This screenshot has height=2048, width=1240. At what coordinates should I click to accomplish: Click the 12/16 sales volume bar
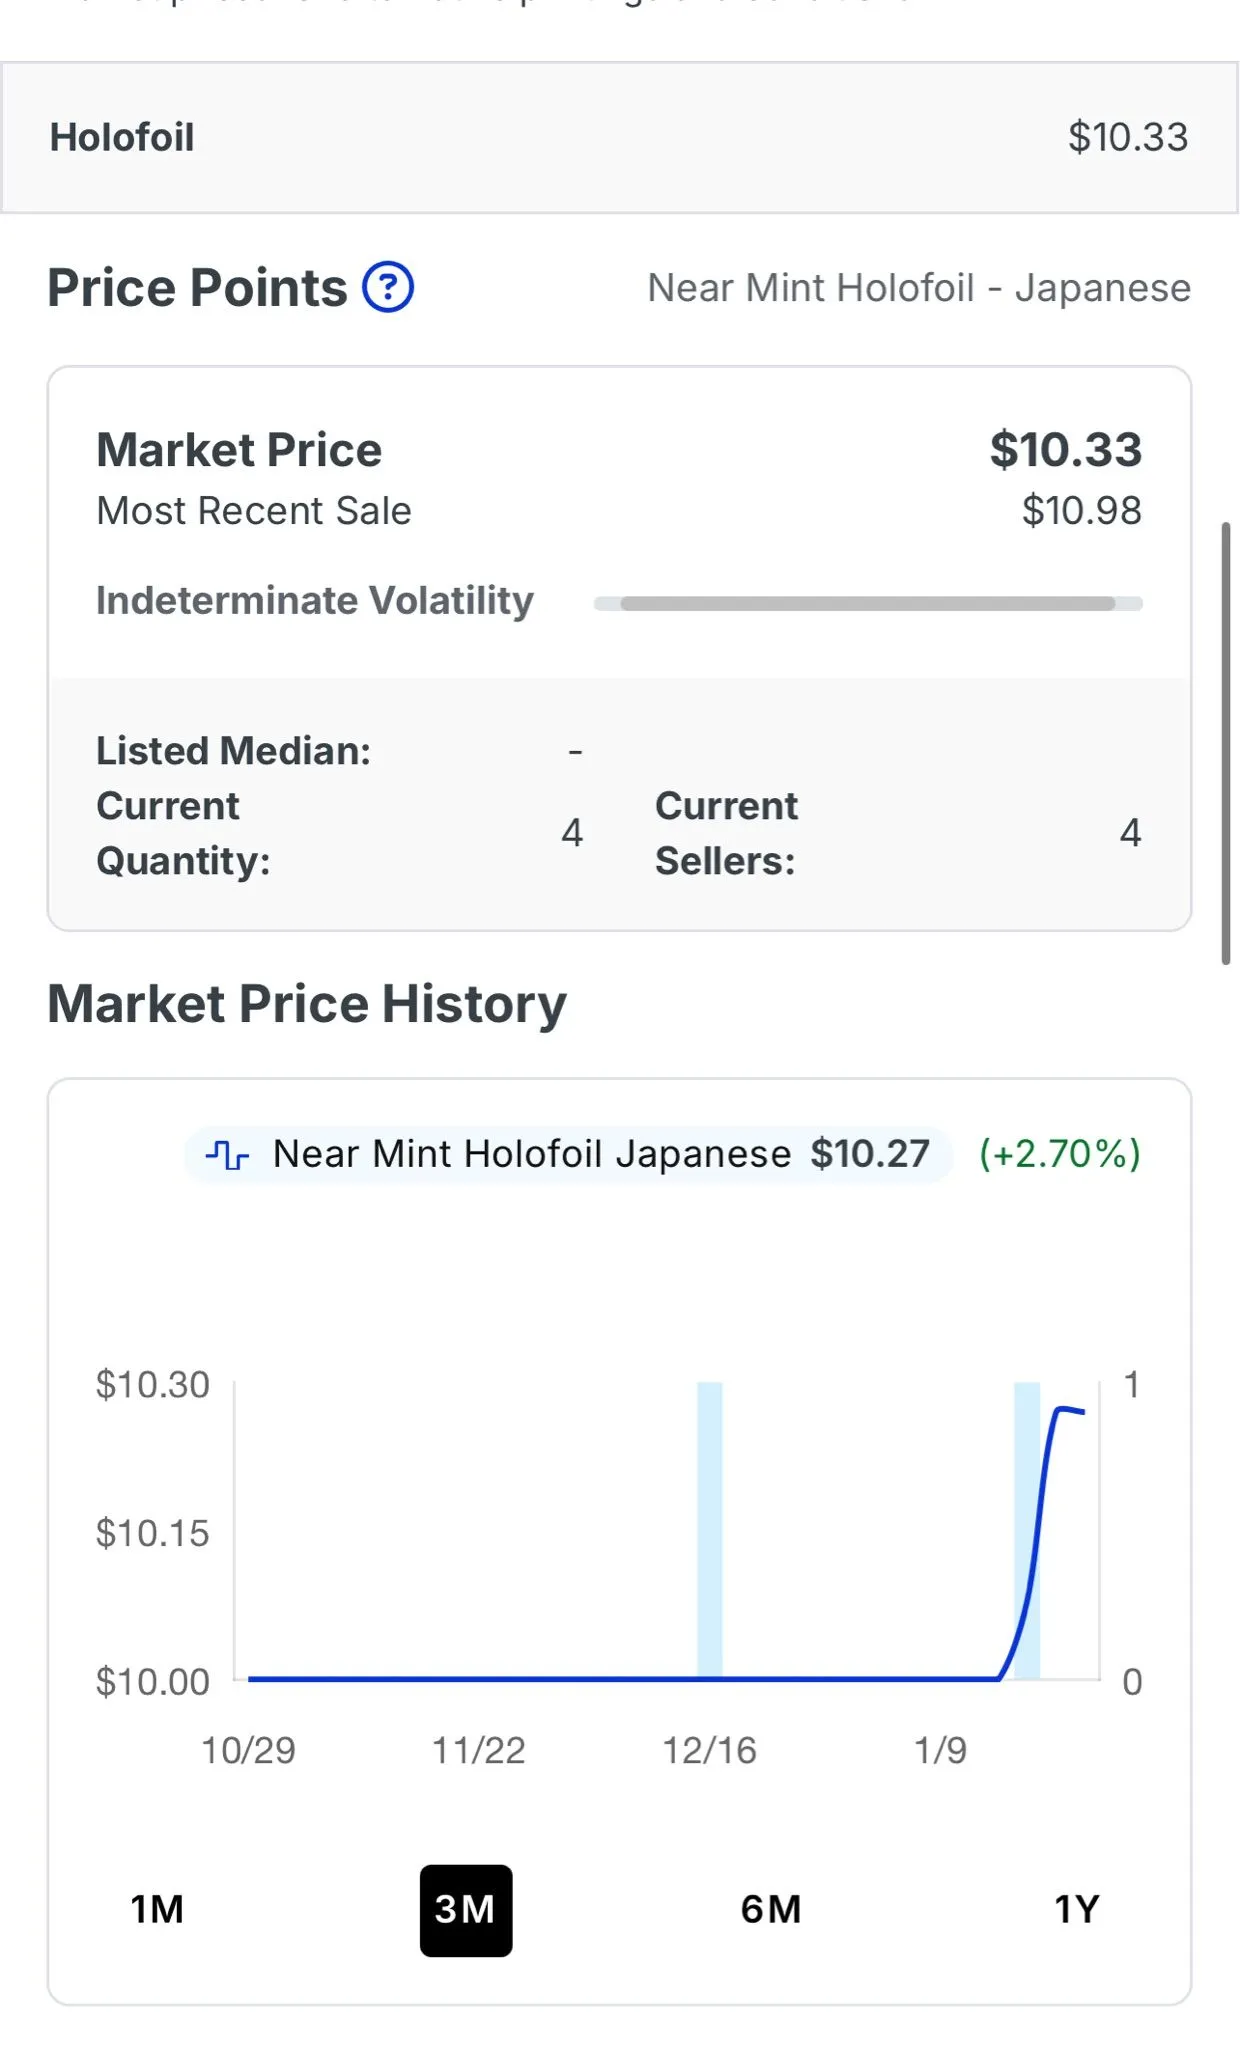click(710, 1530)
